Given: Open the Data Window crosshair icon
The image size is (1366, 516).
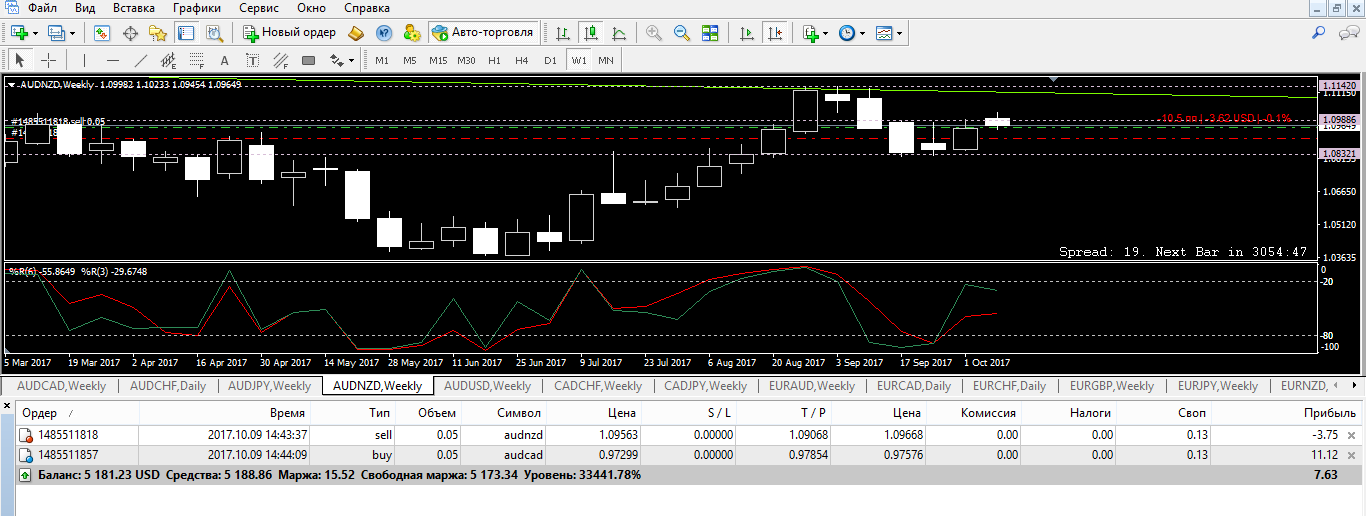Looking at the screenshot, I should (x=130, y=33).
